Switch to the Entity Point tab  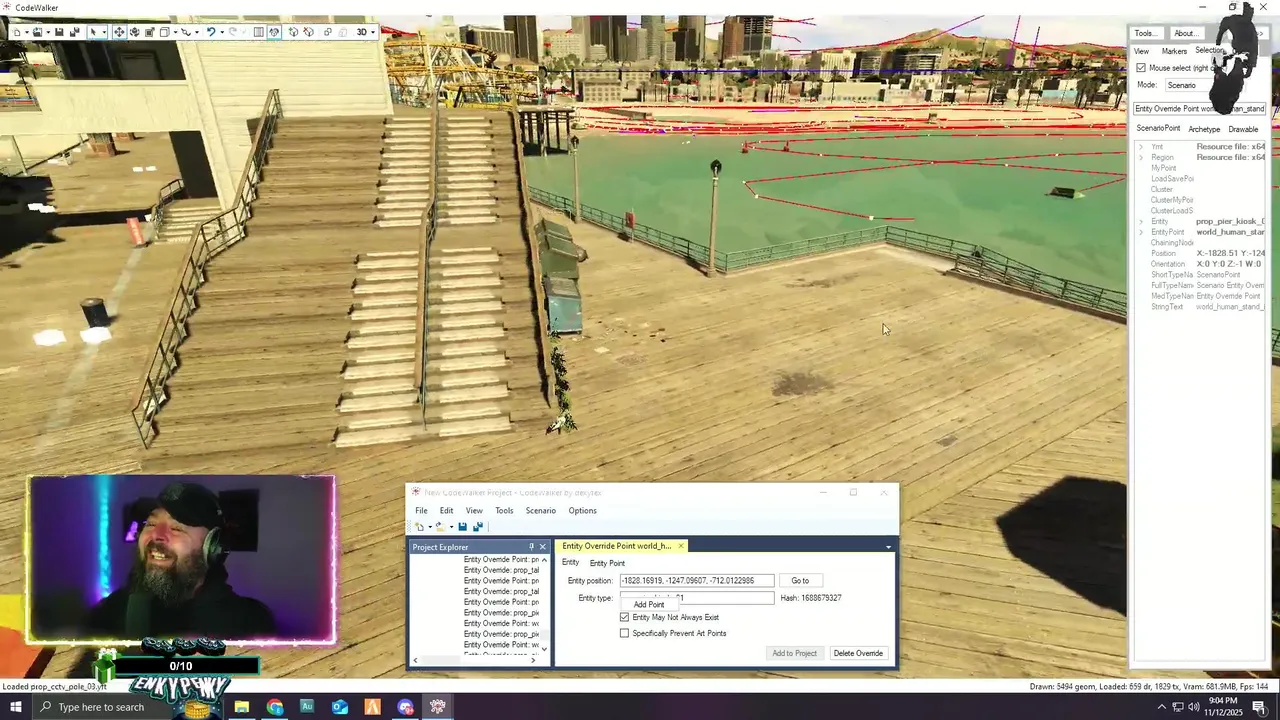607,563
